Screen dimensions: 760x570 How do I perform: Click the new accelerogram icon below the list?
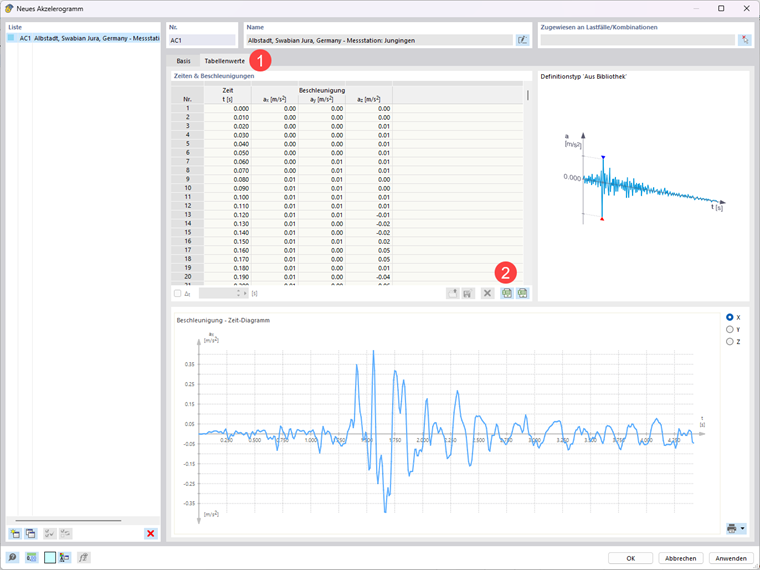coord(15,534)
